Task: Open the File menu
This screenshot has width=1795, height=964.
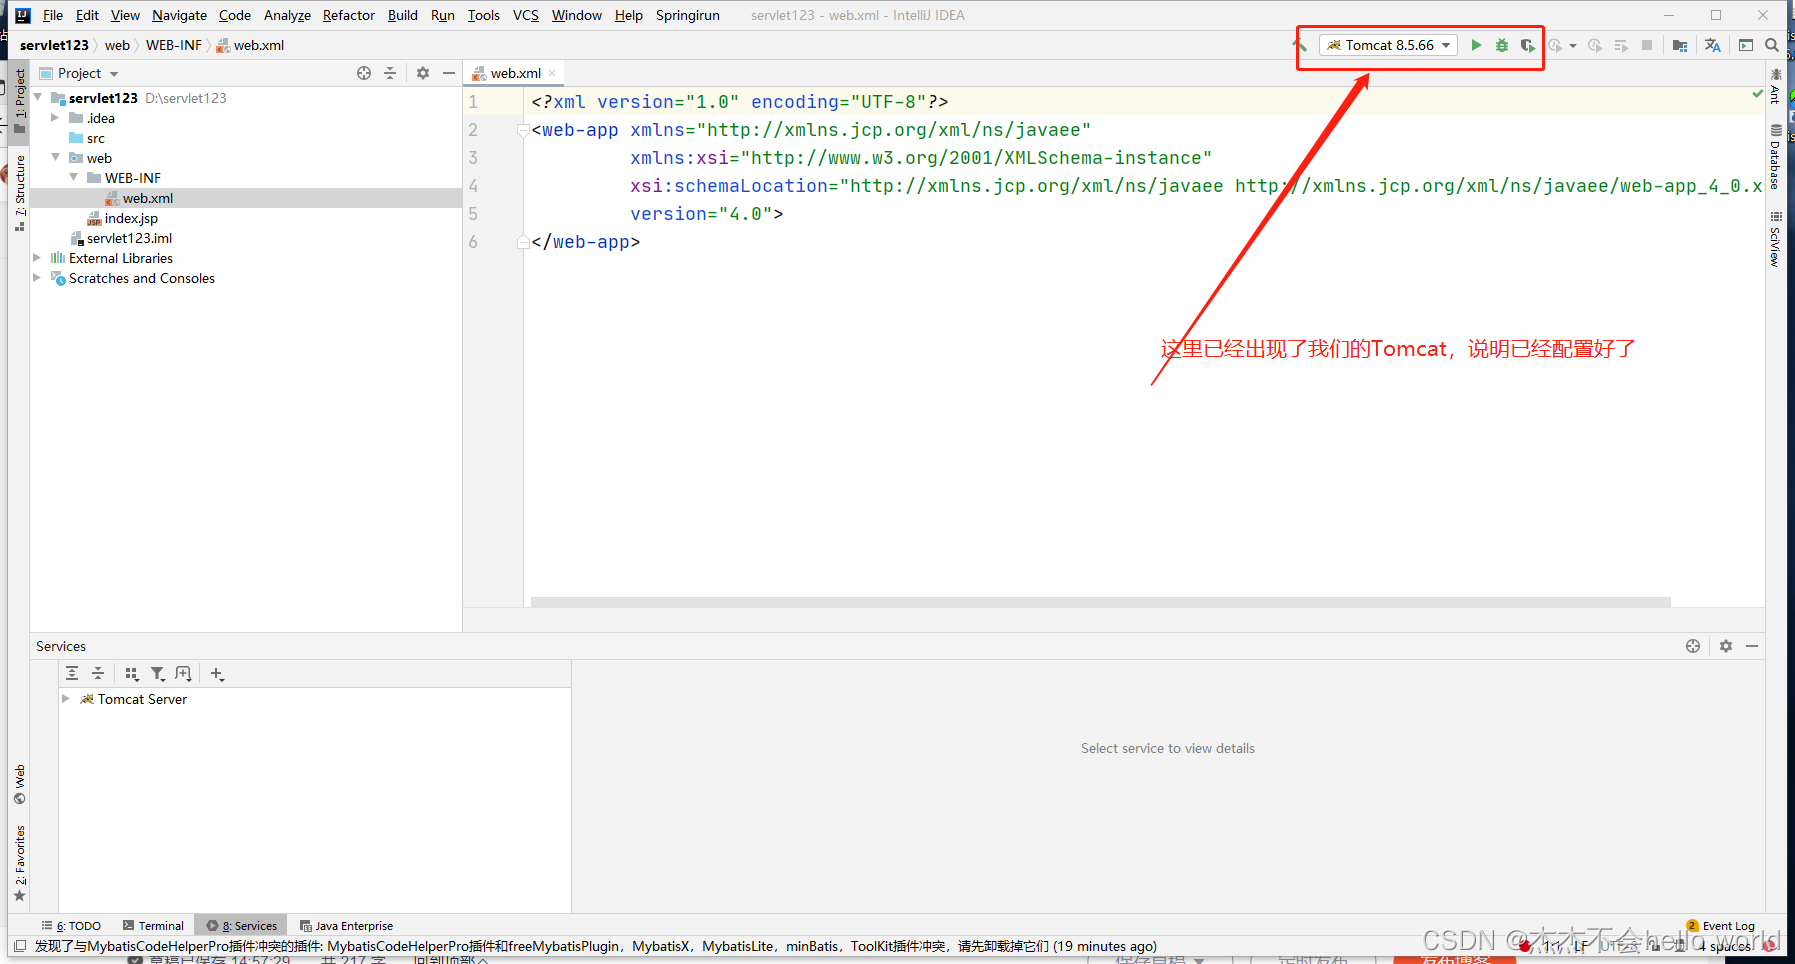Action: click(53, 15)
